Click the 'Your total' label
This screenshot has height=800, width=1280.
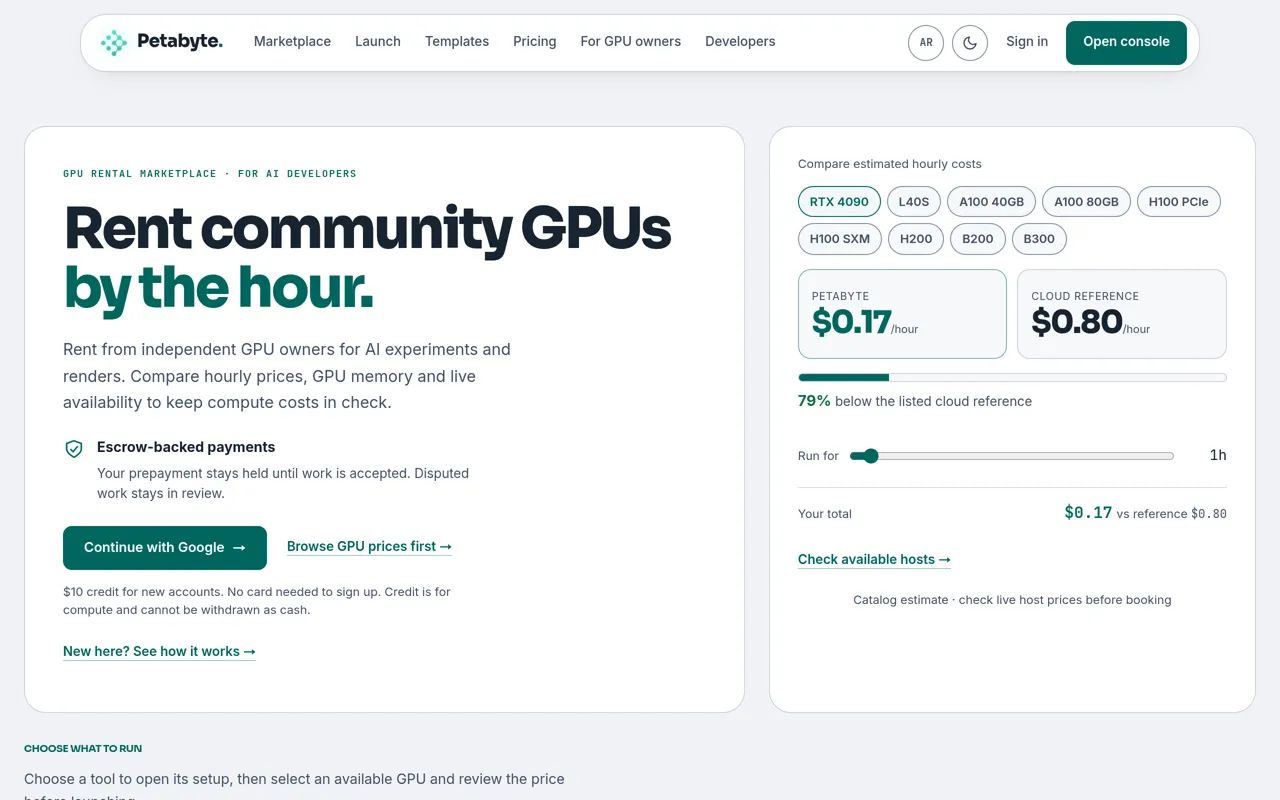pos(825,514)
